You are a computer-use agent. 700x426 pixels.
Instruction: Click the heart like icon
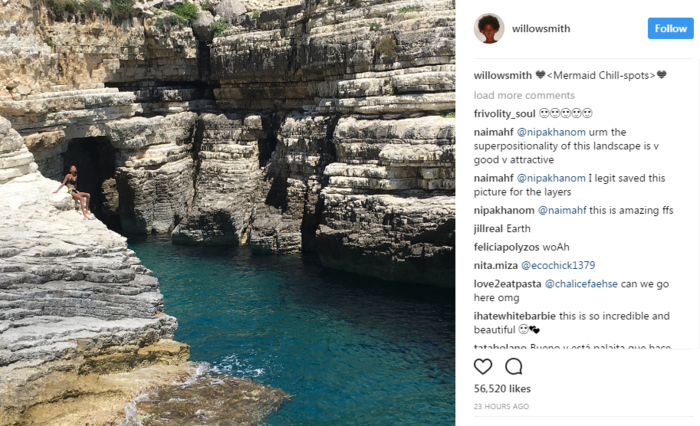(483, 367)
